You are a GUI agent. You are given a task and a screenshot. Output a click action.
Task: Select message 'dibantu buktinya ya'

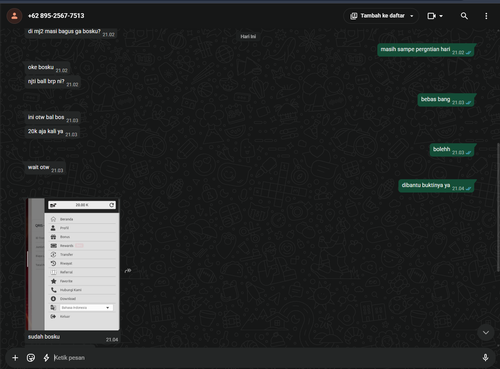pyautogui.click(x=426, y=185)
